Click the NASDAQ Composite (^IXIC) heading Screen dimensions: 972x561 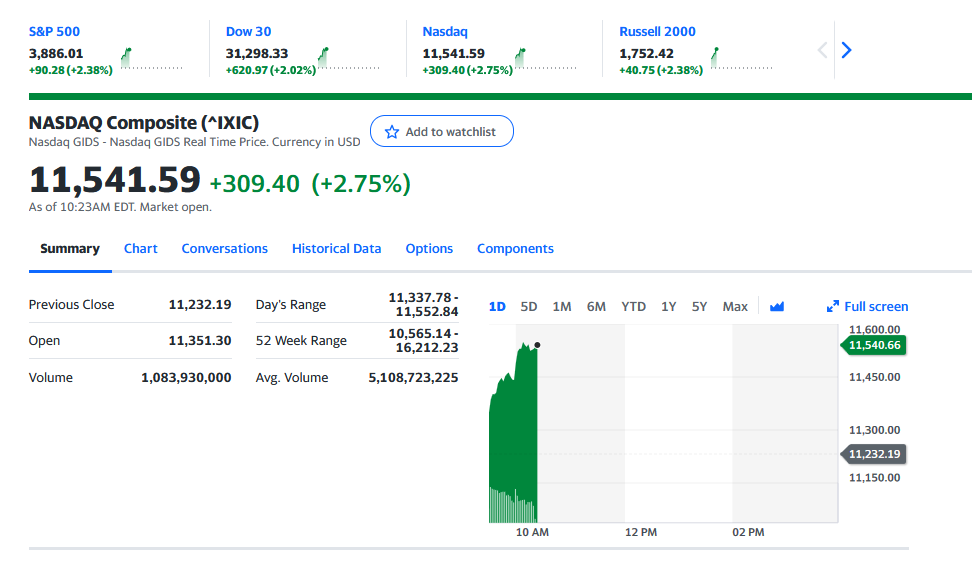144,123
